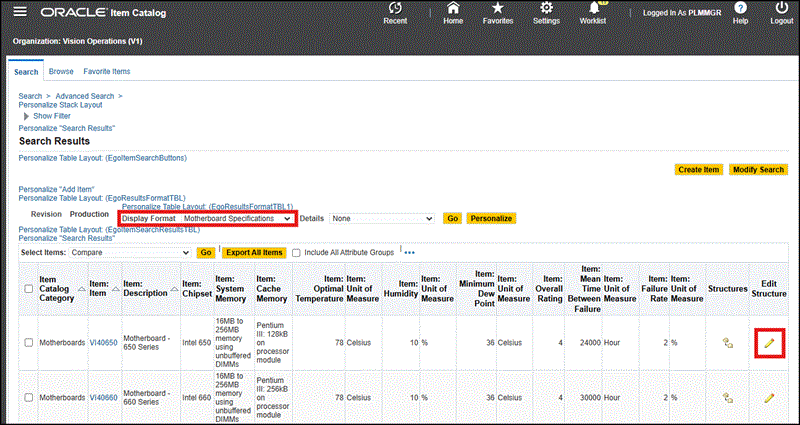The width and height of the screenshot is (800, 425).
Task: Check the VI40650 row checkbox
Action: 29,343
